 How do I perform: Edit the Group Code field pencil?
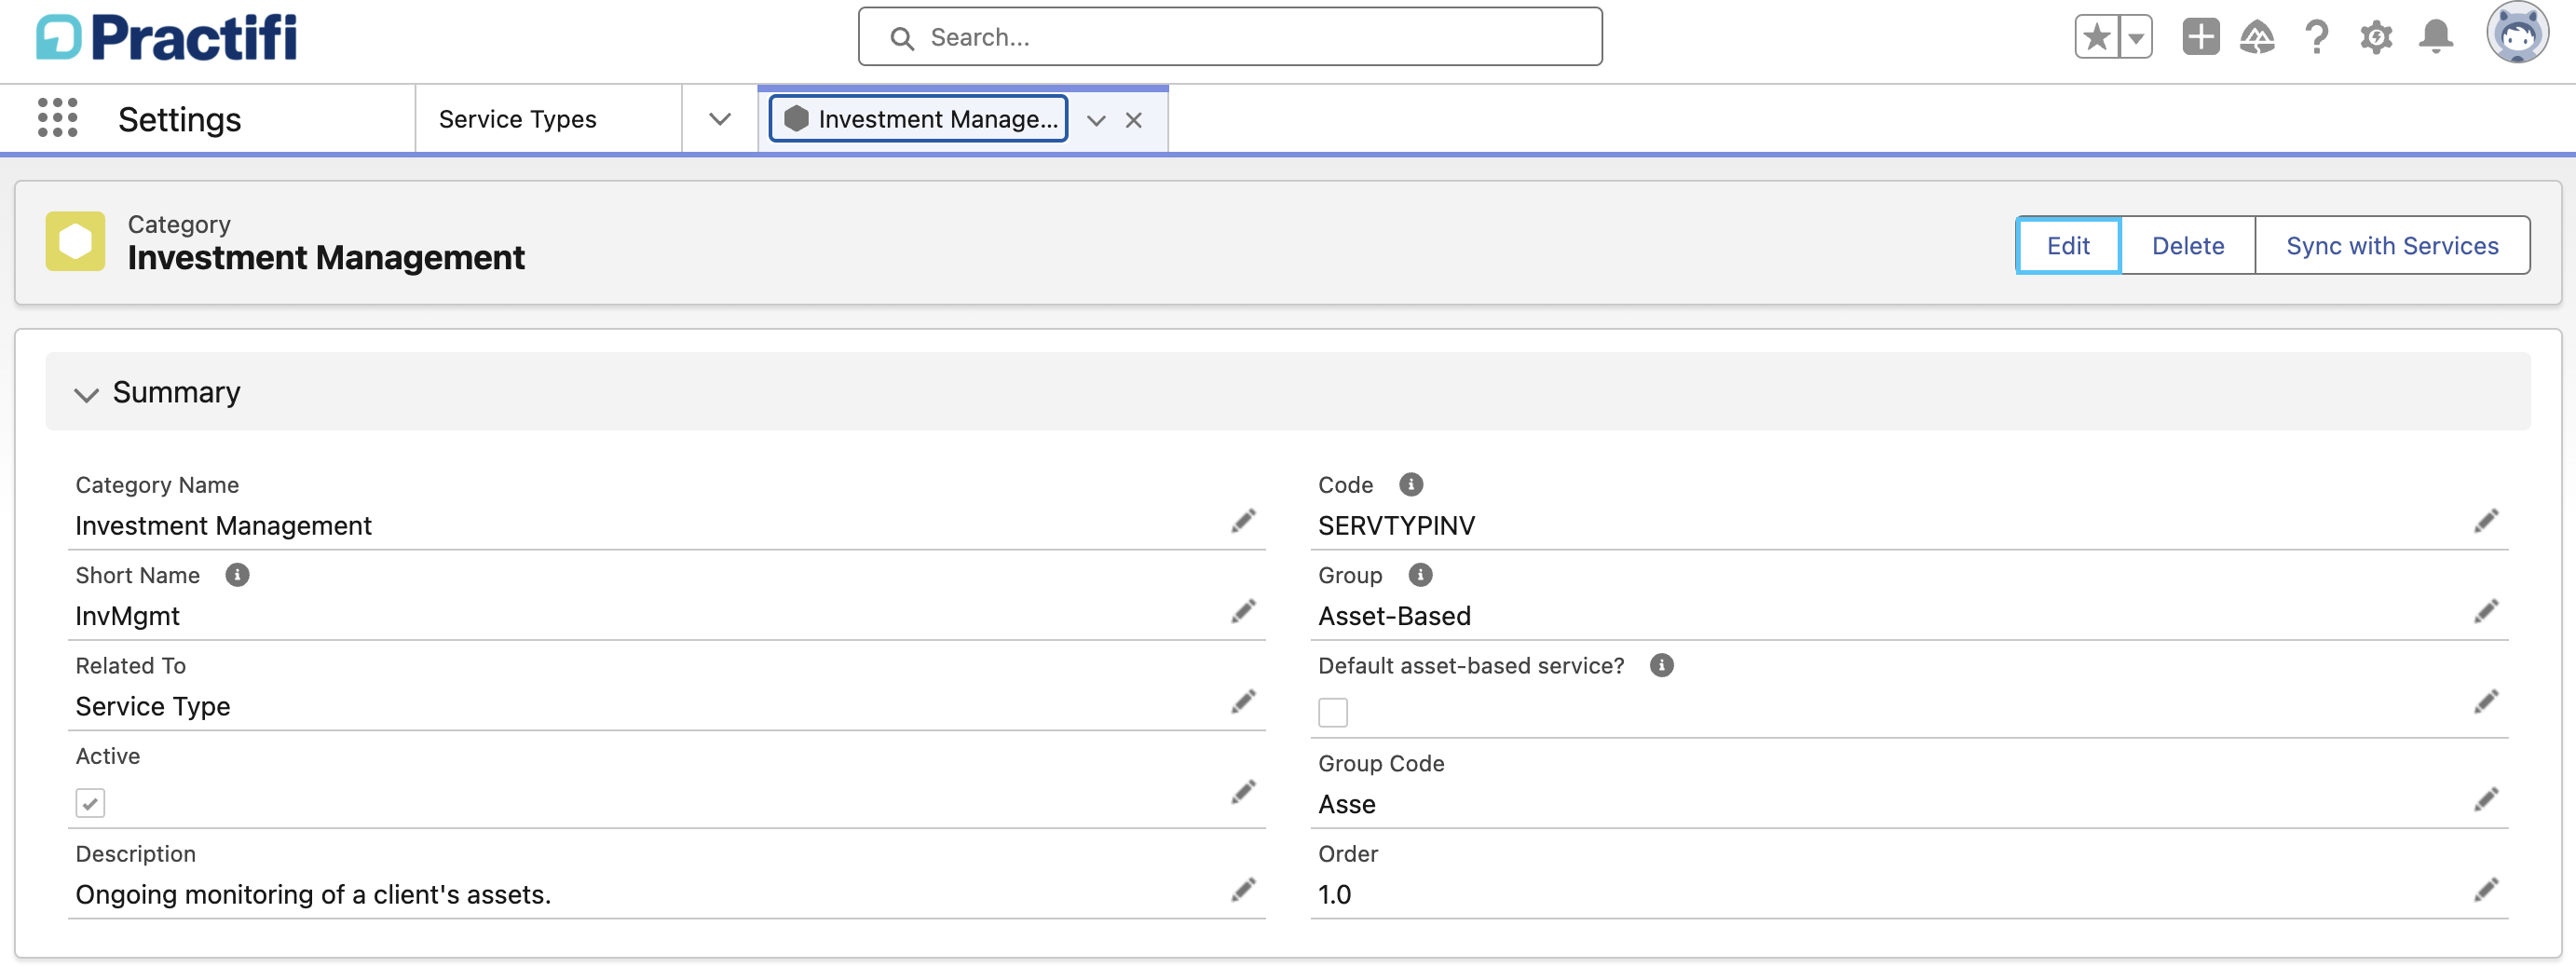(x=2485, y=800)
